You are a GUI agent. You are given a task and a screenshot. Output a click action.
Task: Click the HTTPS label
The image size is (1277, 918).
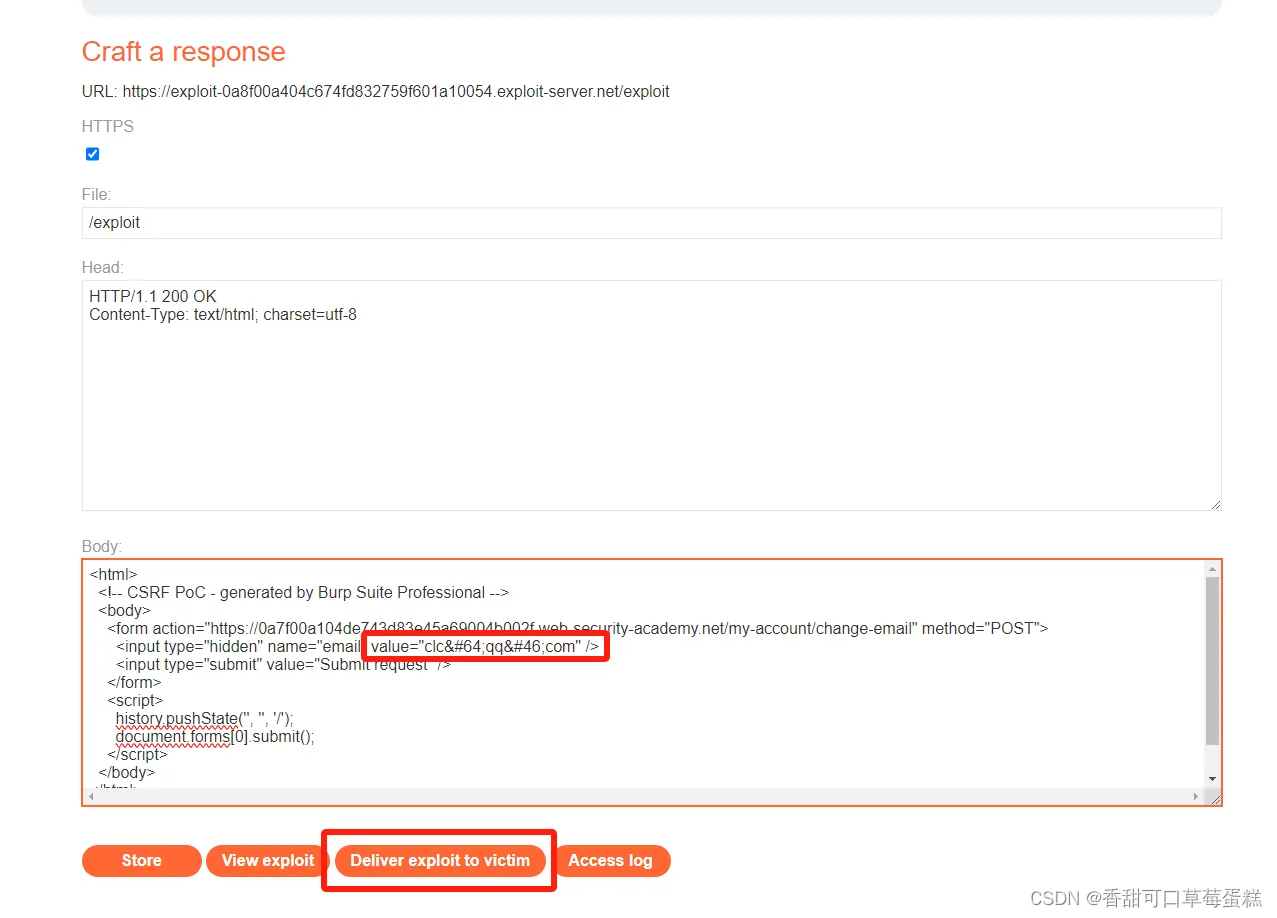108,126
